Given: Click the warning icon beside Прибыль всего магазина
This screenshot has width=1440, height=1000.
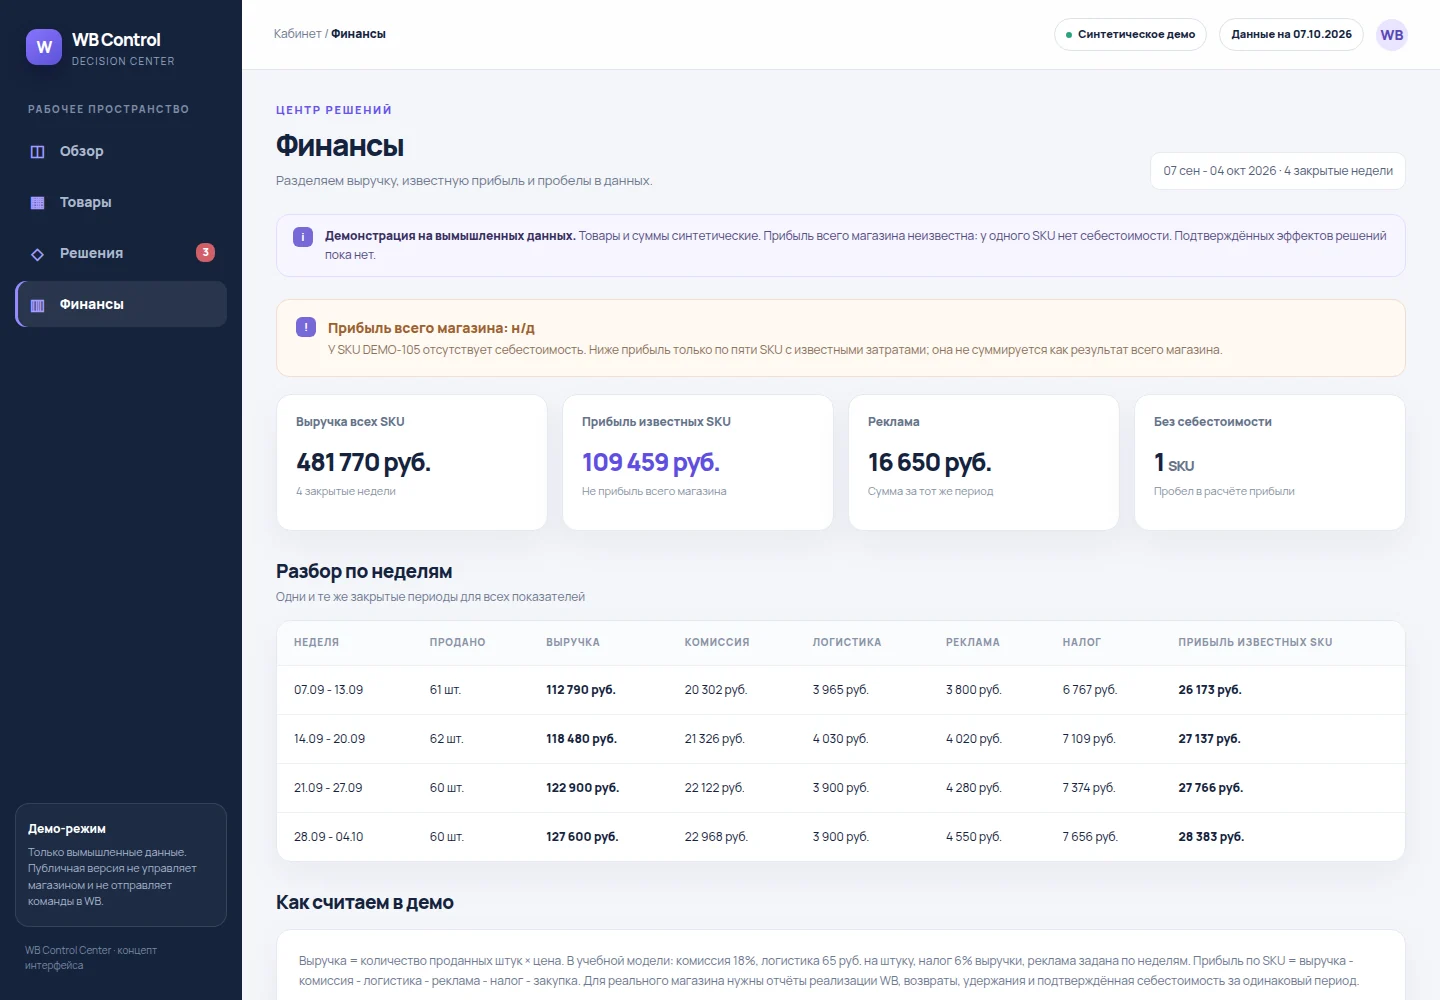Looking at the screenshot, I should (x=306, y=327).
